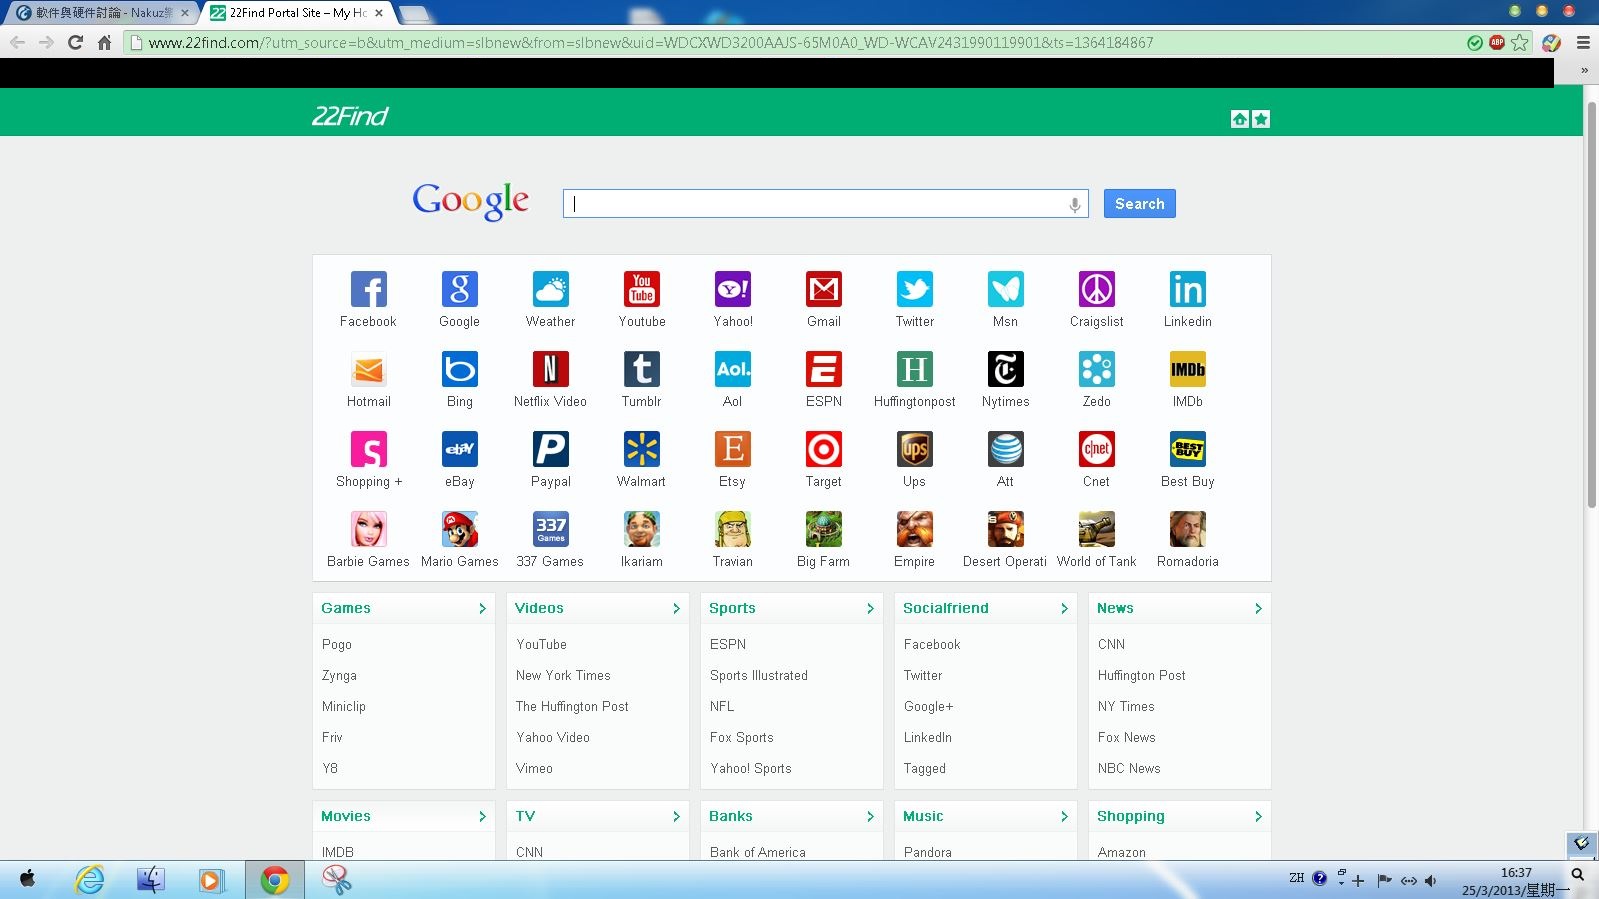Open the eBay shortcut icon
This screenshot has height=899, width=1599.
click(x=460, y=450)
